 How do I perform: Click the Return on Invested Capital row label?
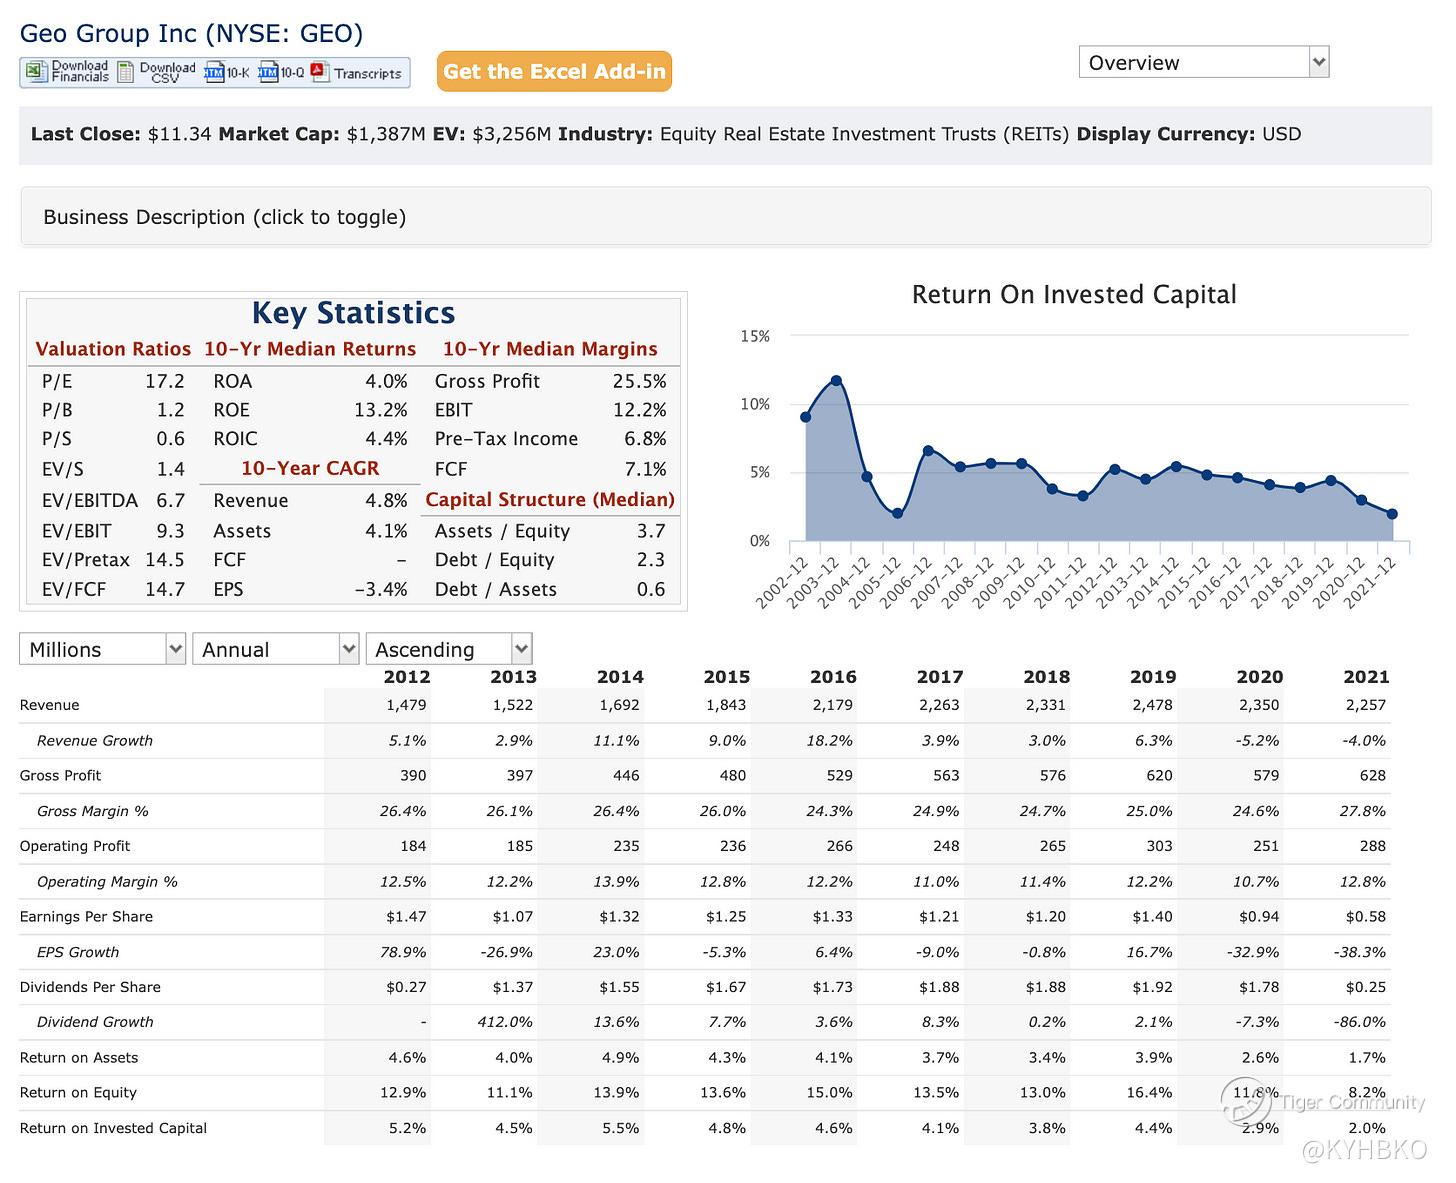(113, 1128)
